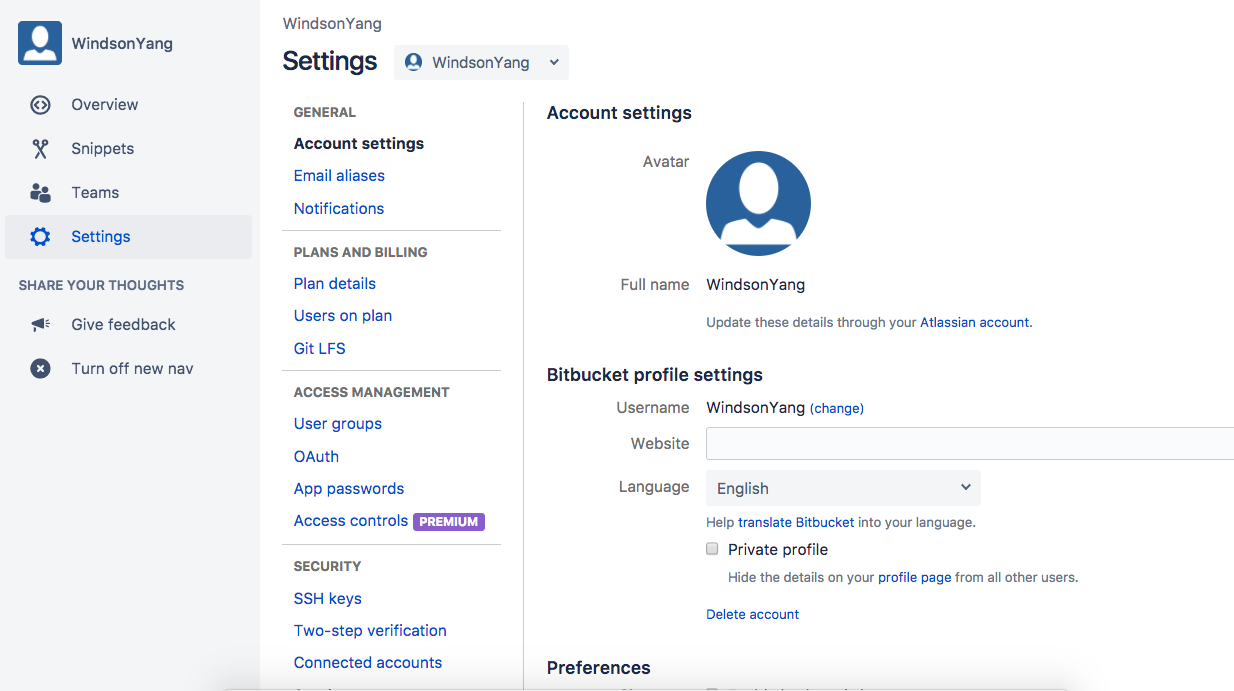The width and height of the screenshot is (1234, 691).
Task: Go to Notifications settings
Action: (339, 209)
